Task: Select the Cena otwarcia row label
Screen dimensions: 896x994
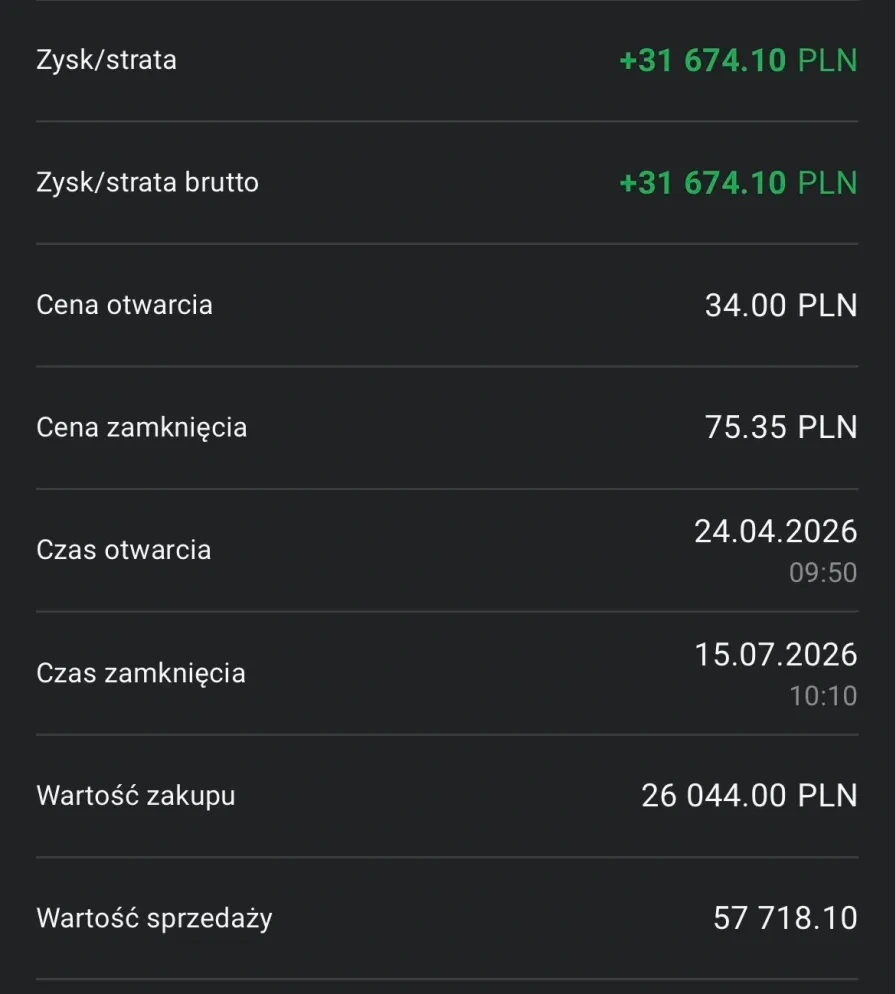Action: click(124, 305)
